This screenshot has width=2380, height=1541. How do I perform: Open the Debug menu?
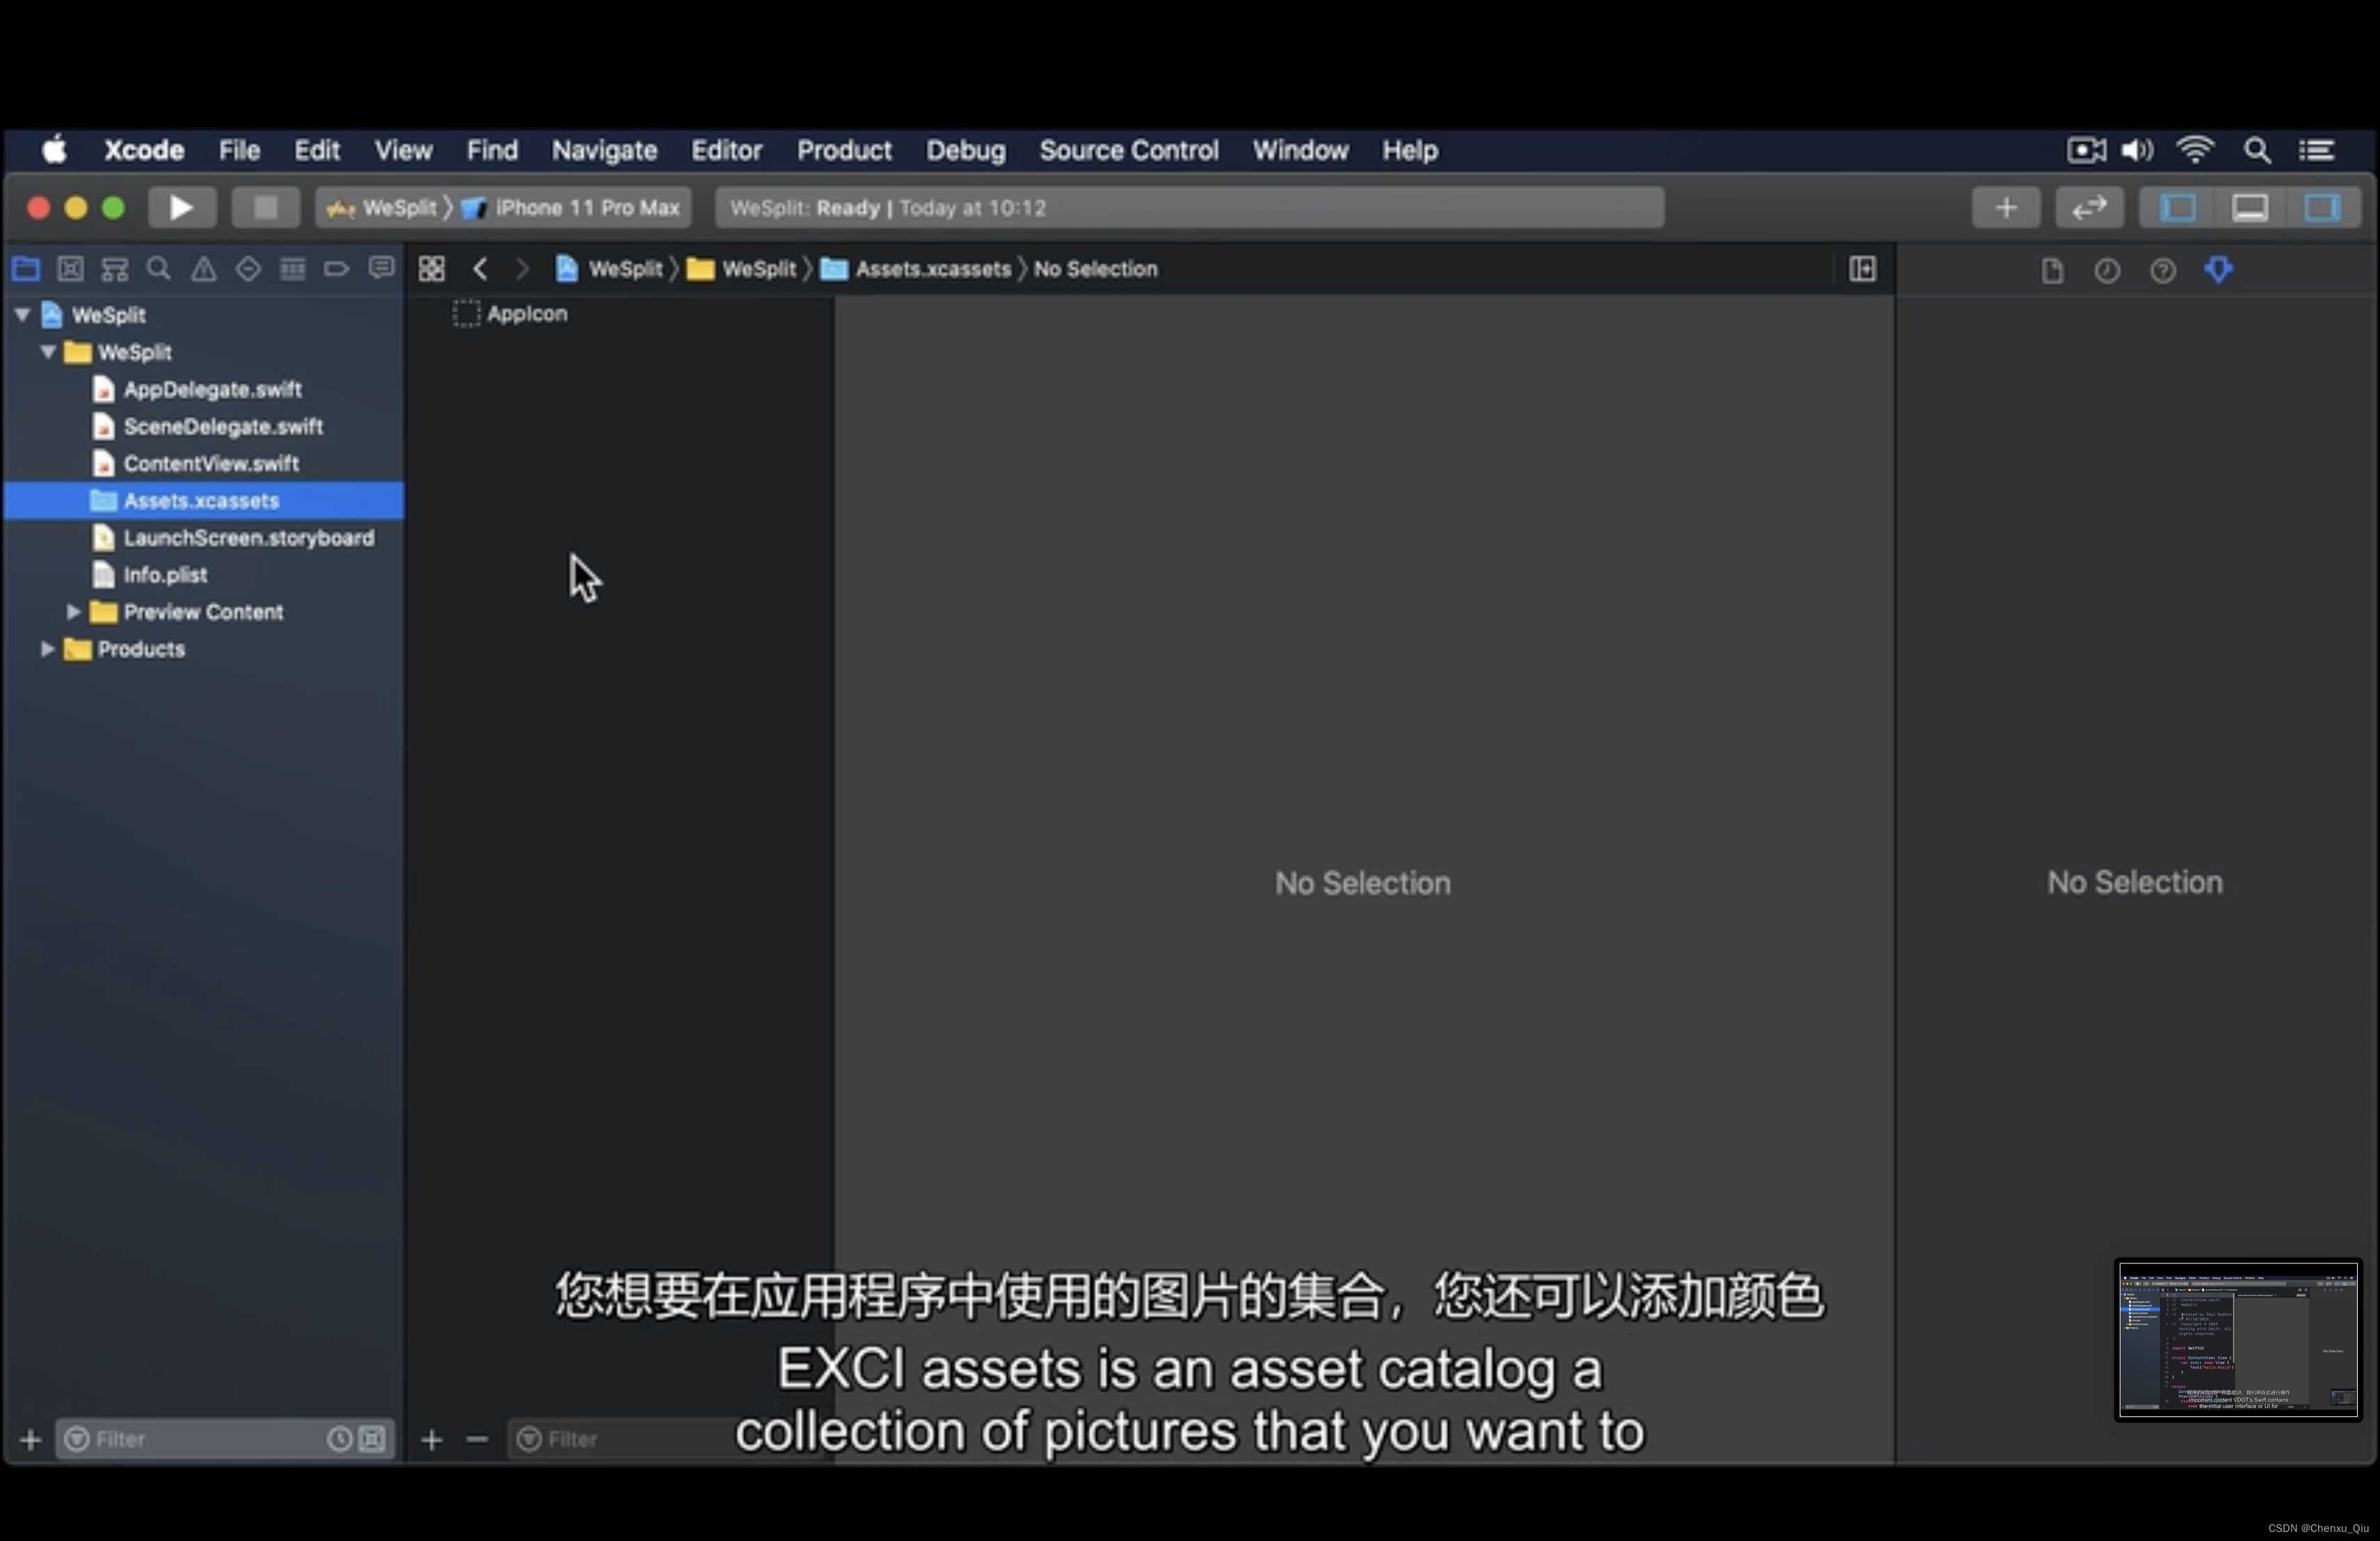pos(965,151)
